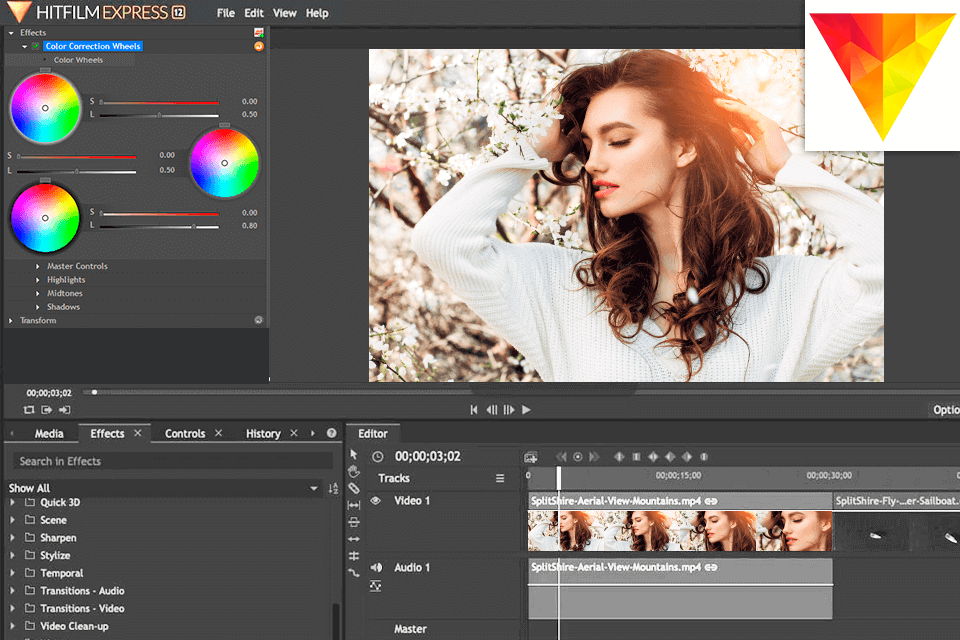Click the first diamond keyframe interpolation icon
Screen dimensions: 960x640
pyautogui.click(x=619, y=457)
